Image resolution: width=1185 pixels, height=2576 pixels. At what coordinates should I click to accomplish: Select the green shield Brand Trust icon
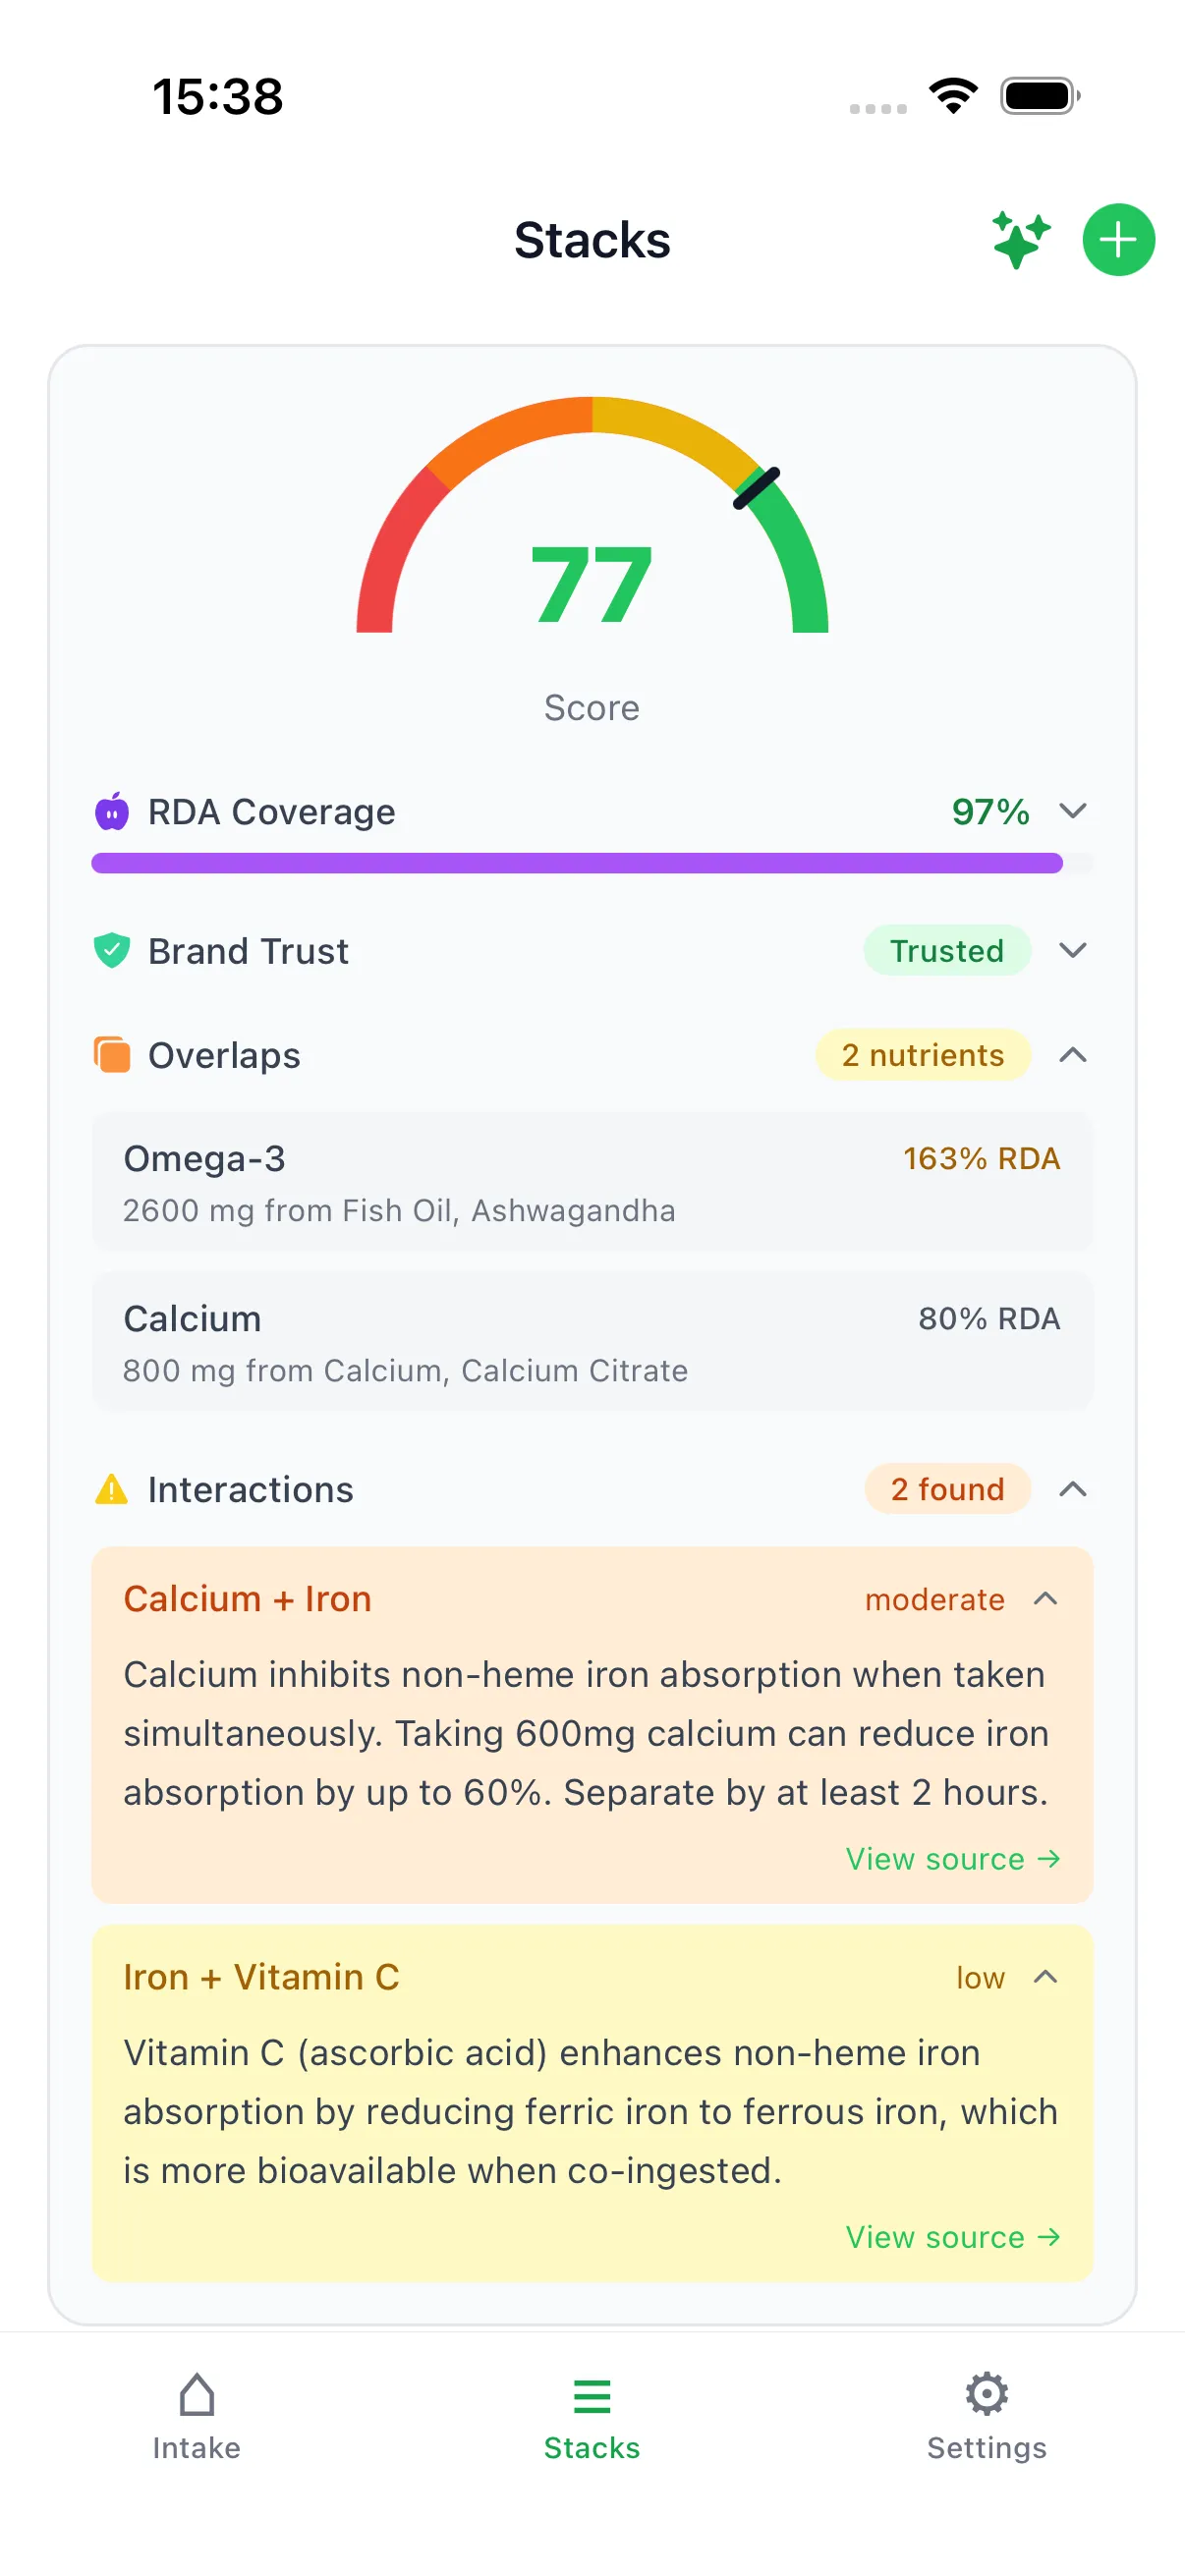tap(112, 950)
